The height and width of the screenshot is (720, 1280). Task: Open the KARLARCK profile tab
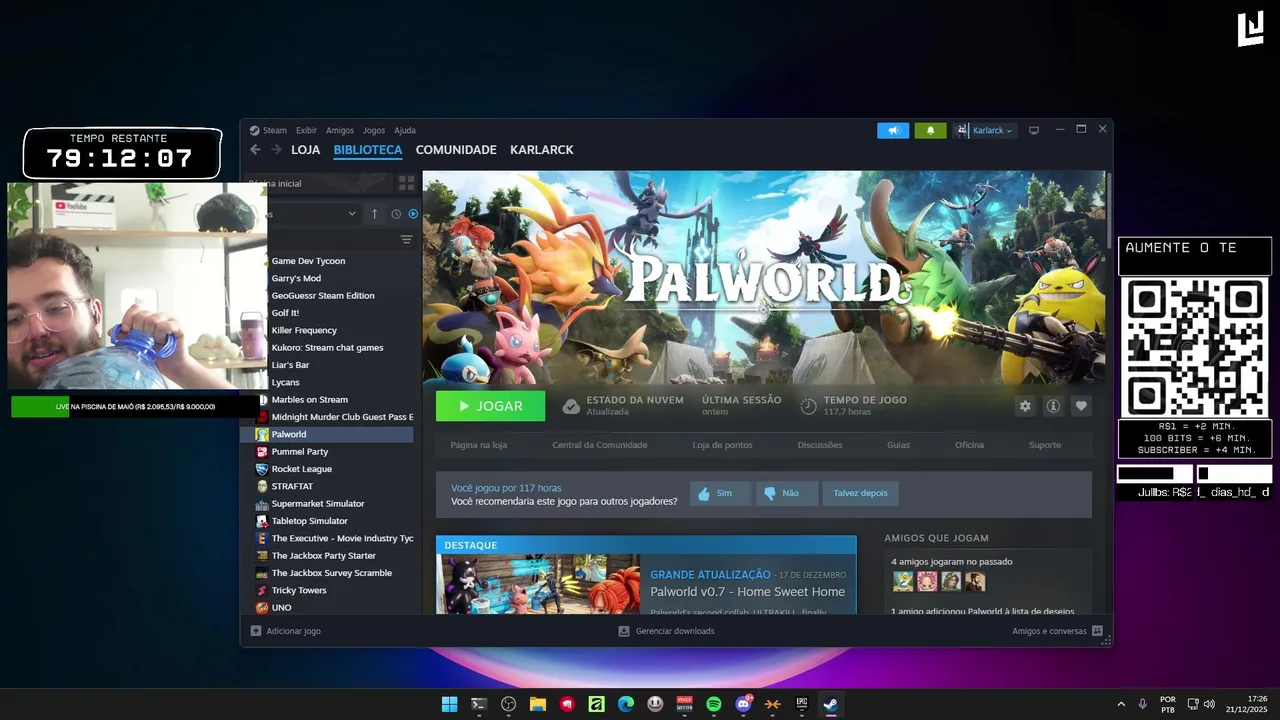tap(542, 150)
